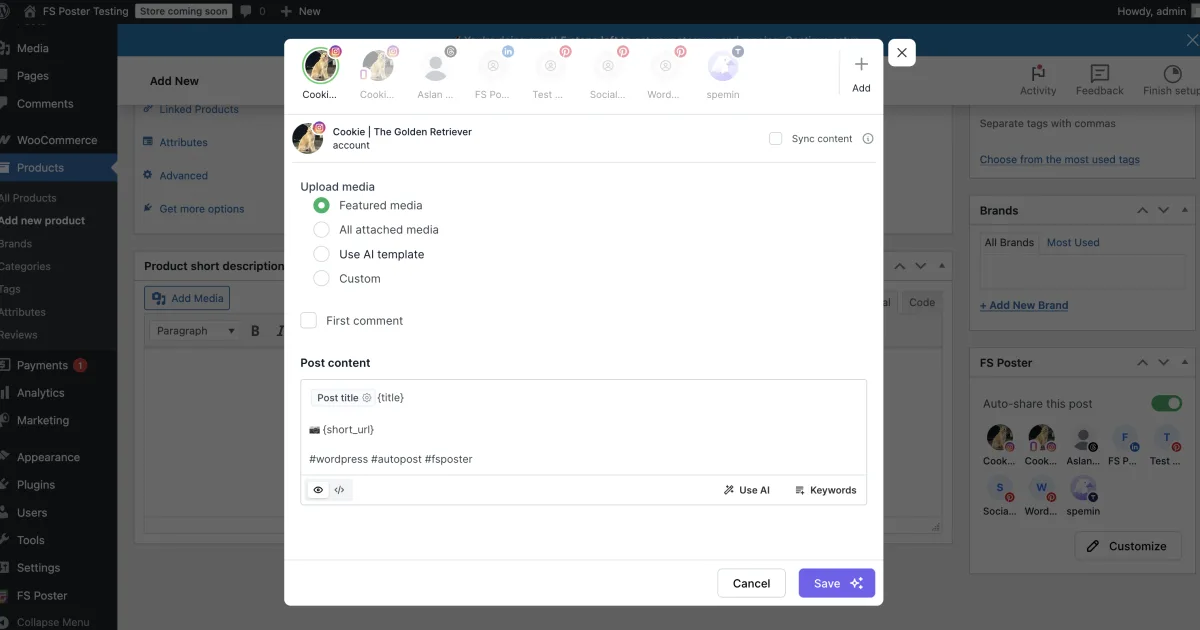This screenshot has height=630, width=1200.
Task: Click the + Add New Brand link
Action: point(1024,305)
